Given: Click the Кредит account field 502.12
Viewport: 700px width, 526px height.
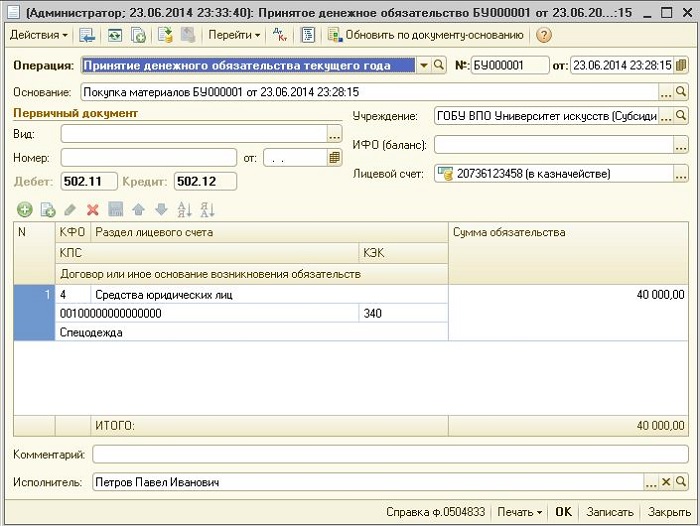Looking at the screenshot, I should (205, 181).
